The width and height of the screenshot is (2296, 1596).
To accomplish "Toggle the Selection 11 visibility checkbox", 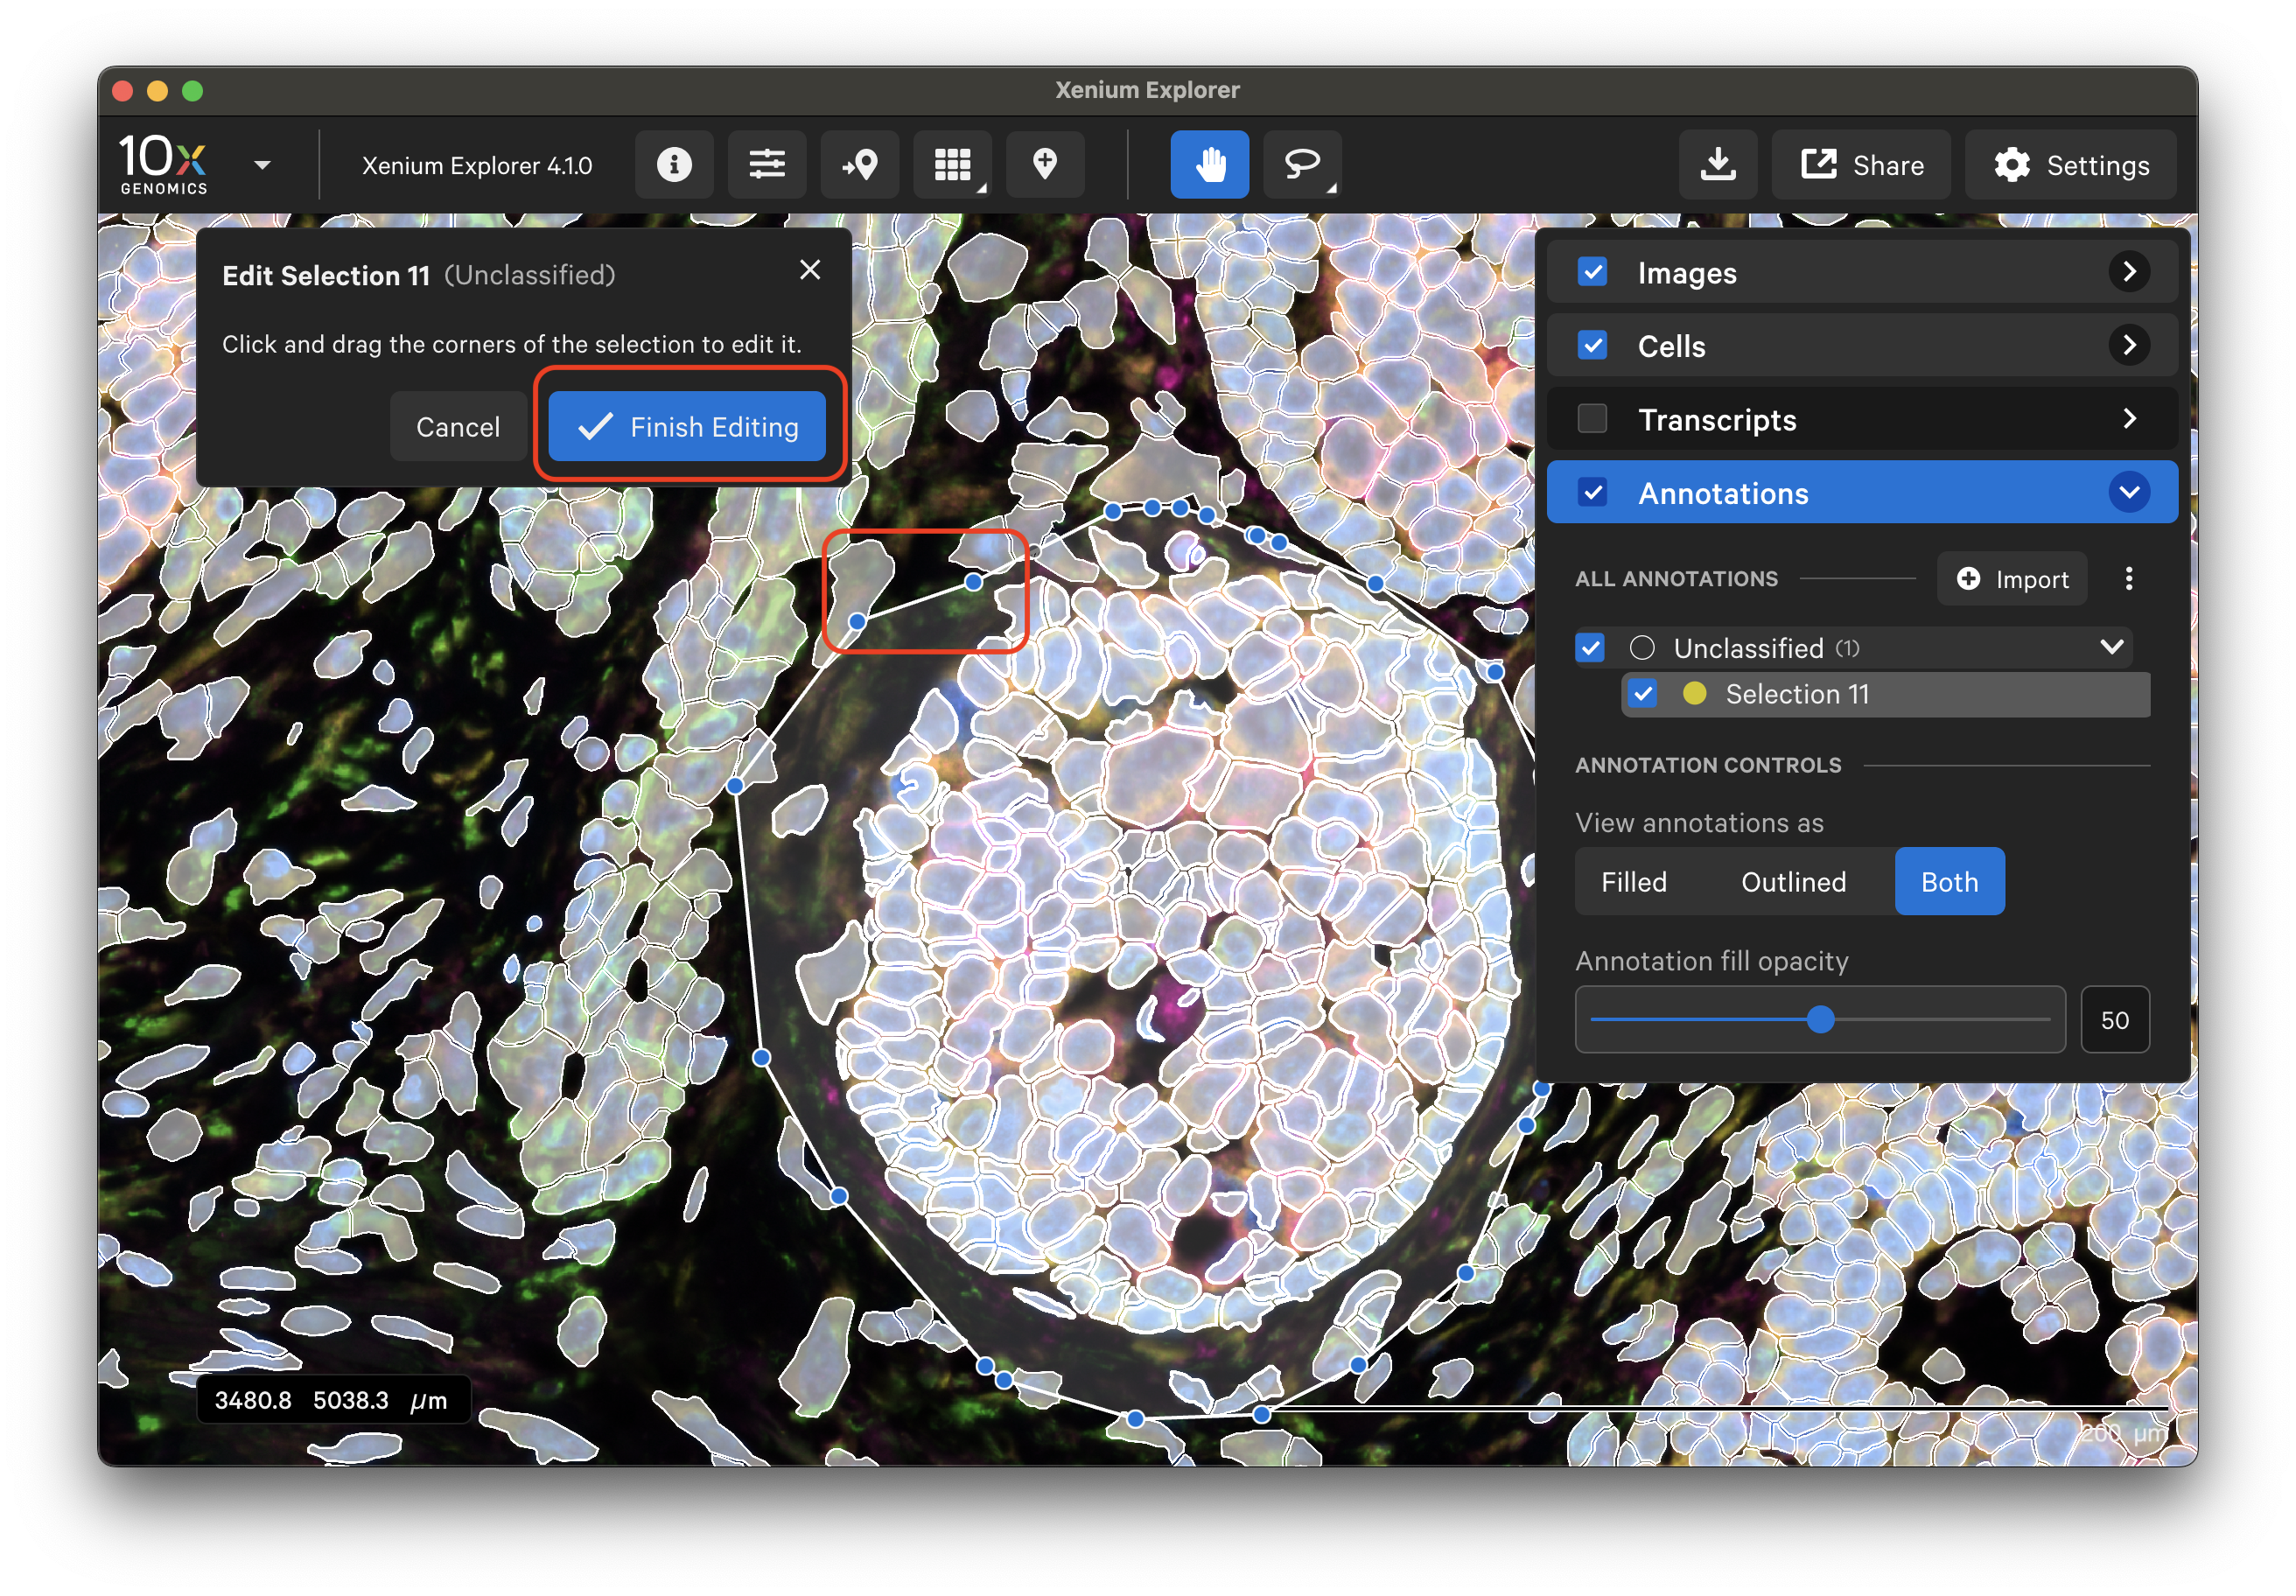I will (x=1642, y=693).
